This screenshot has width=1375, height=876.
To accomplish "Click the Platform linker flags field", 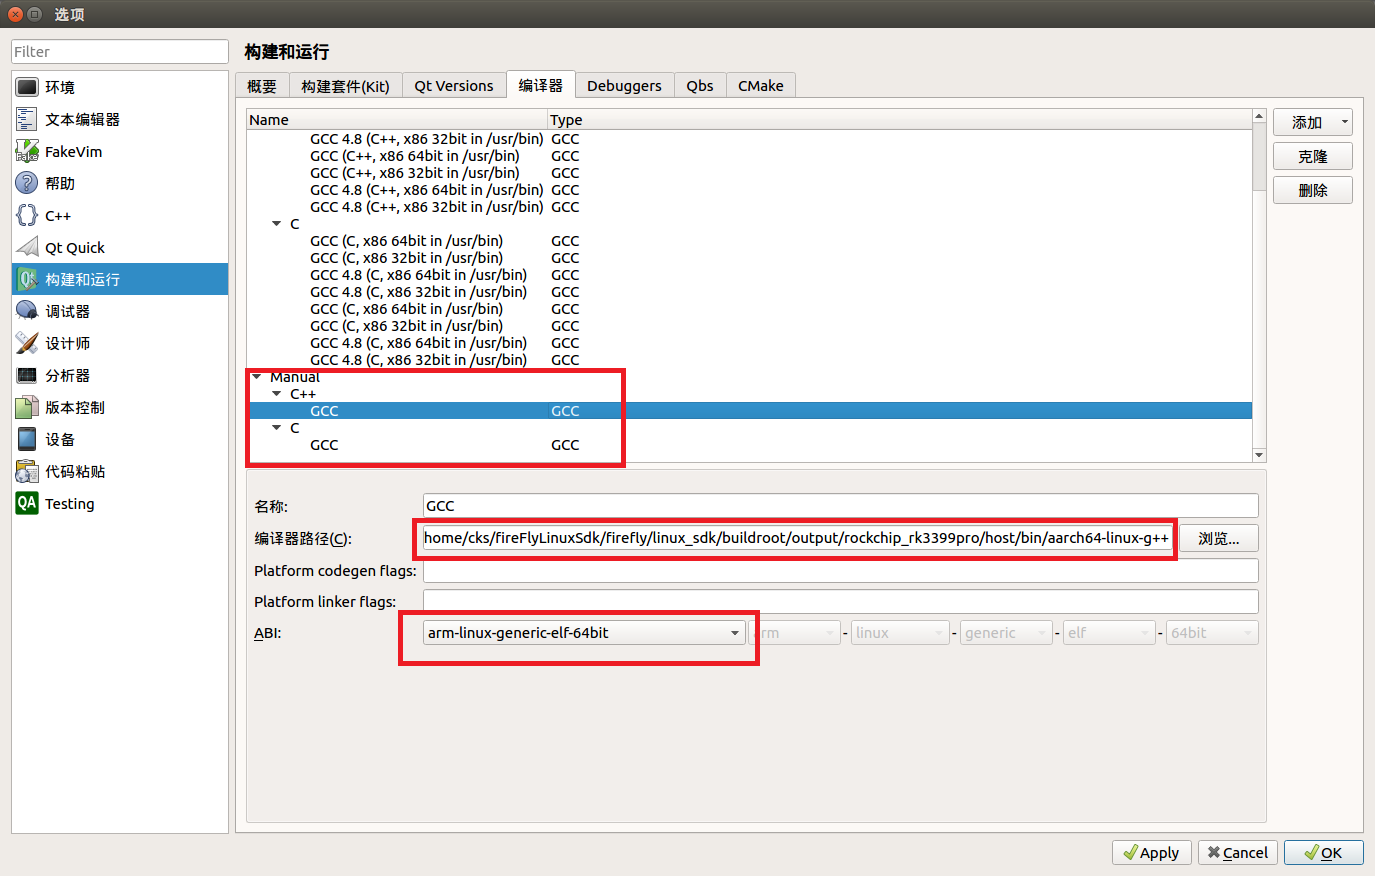I will pyautogui.click(x=840, y=602).
